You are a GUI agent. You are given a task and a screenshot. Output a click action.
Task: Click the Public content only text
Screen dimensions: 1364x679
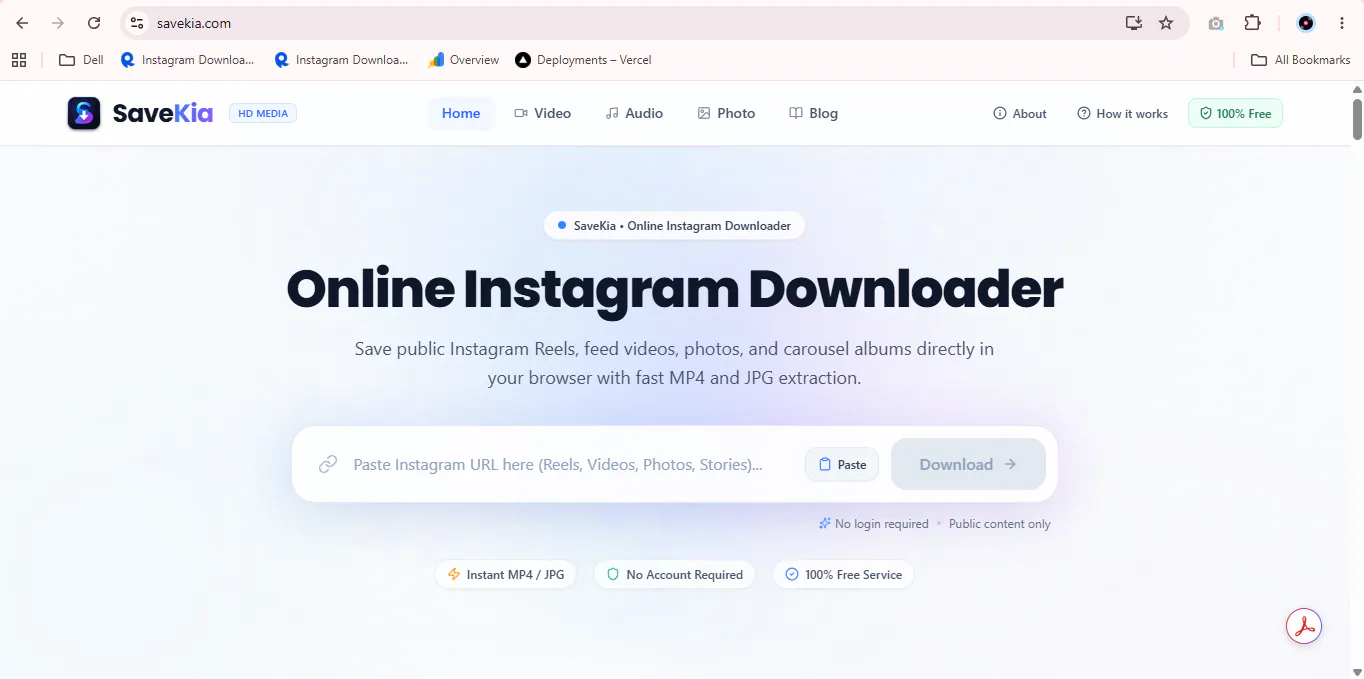click(1000, 524)
